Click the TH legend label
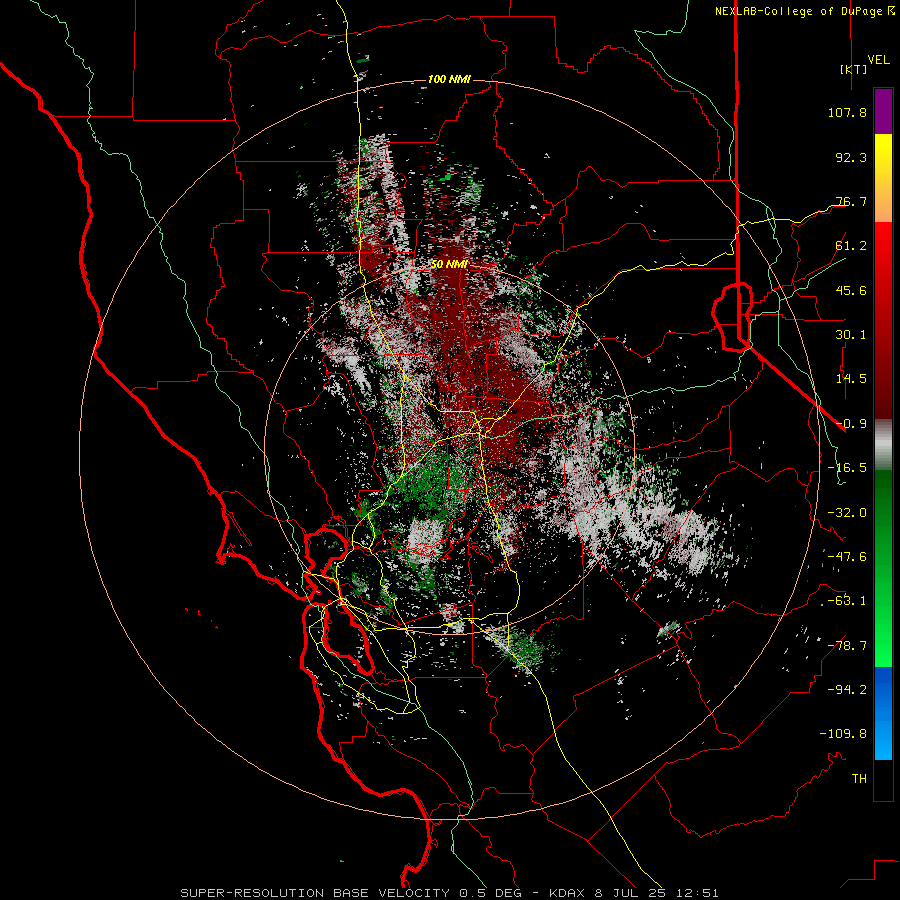This screenshot has height=900, width=900. click(859, 779)
